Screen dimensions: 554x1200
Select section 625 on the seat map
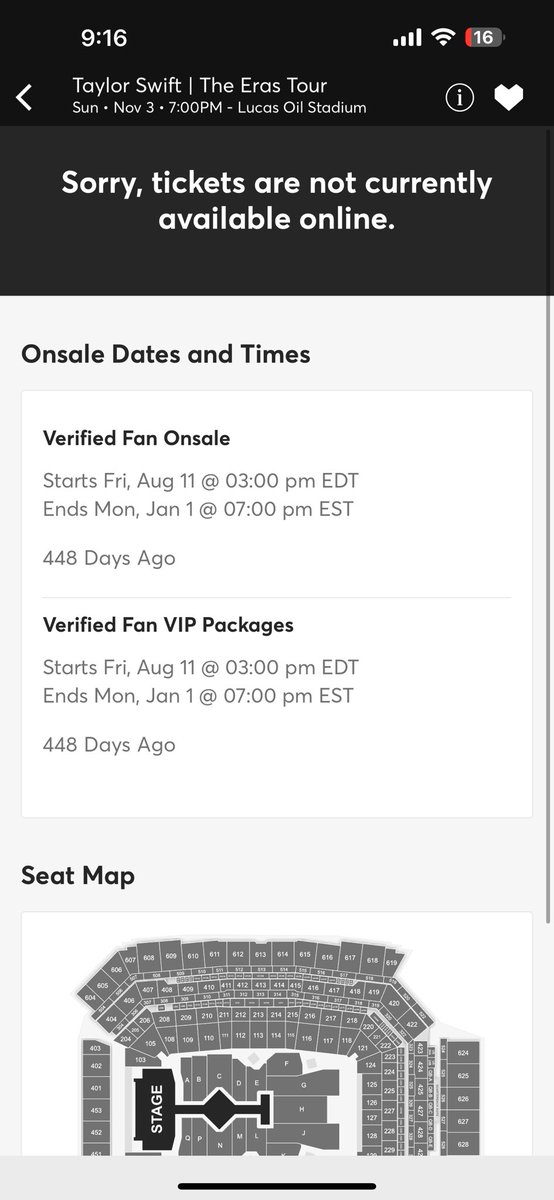pos(462,1075)
